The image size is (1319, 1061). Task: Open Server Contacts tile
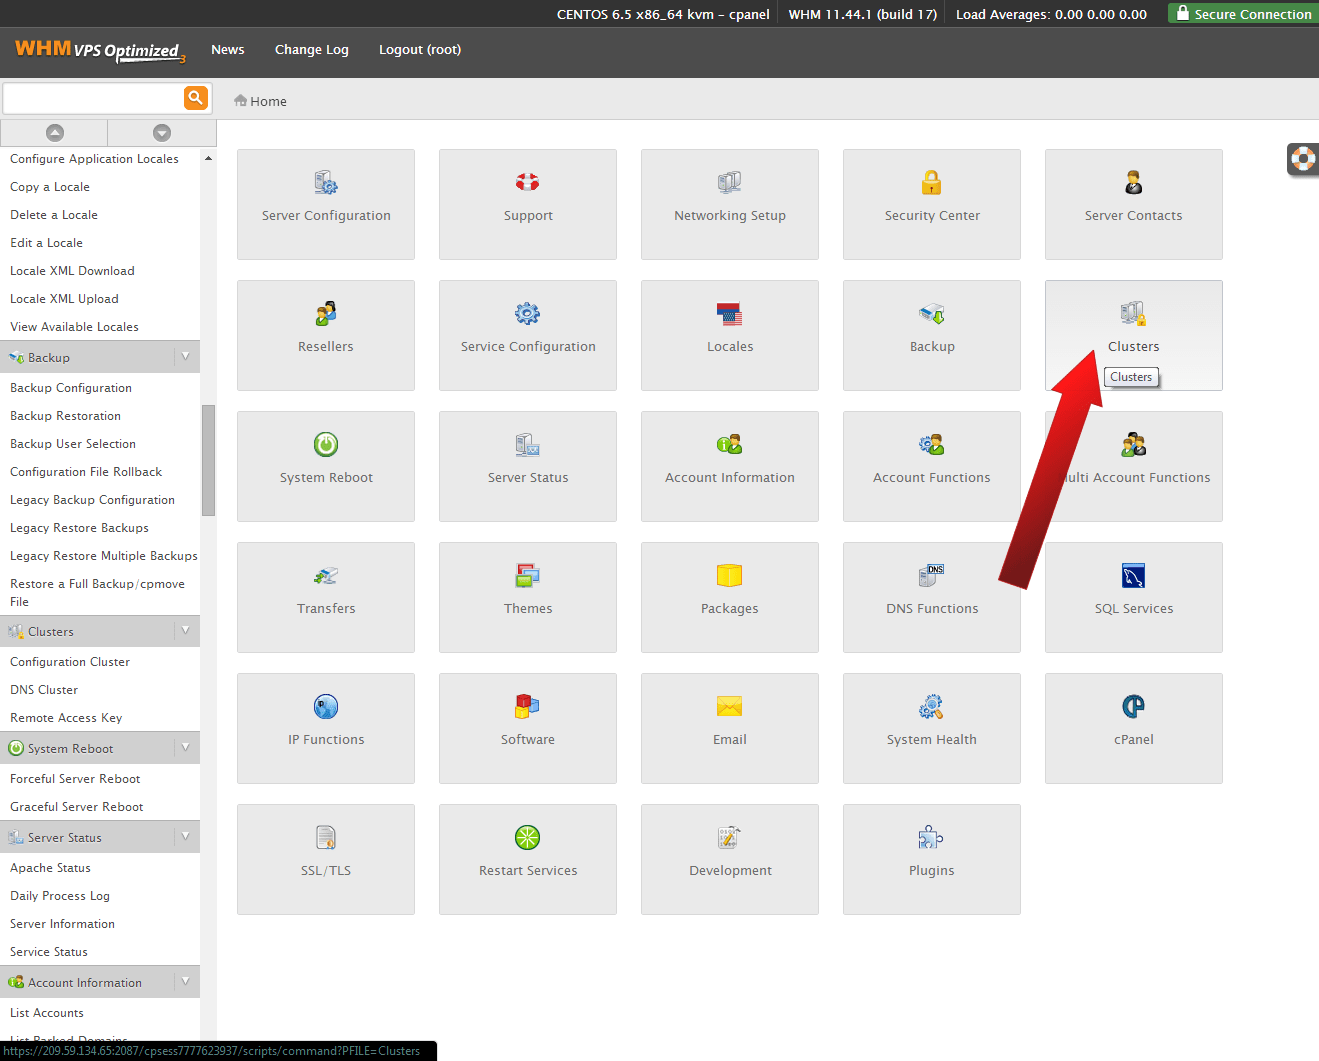click(x=1134, y=204)
